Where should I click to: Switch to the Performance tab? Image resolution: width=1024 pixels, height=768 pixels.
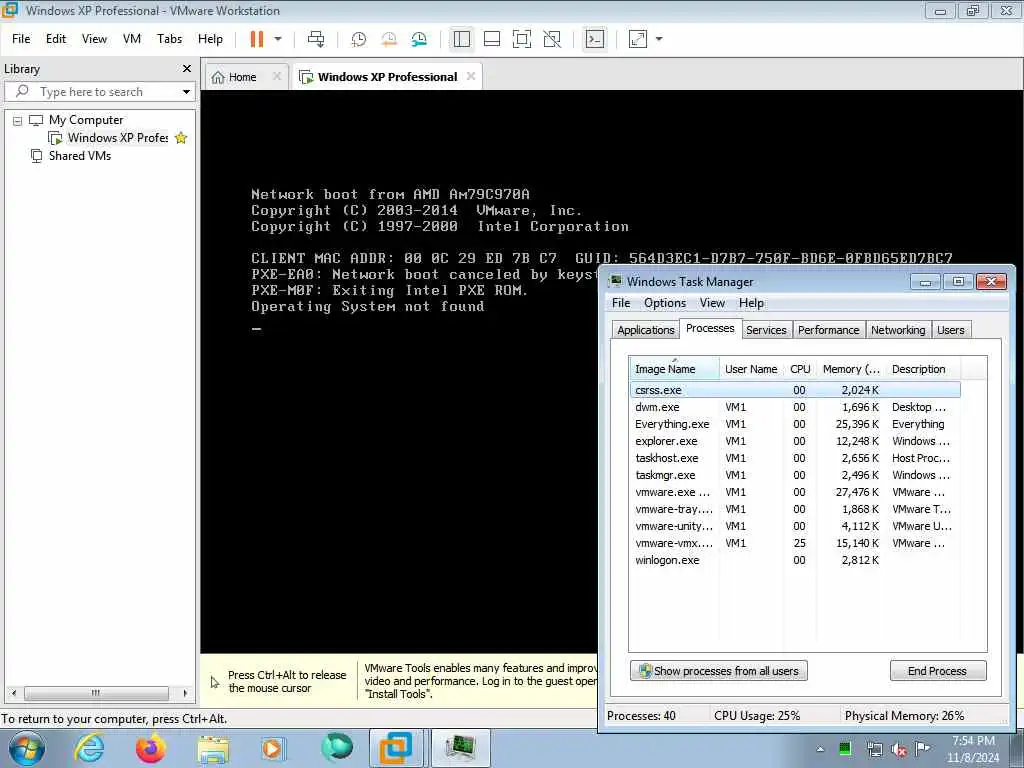tap(828, 330)
